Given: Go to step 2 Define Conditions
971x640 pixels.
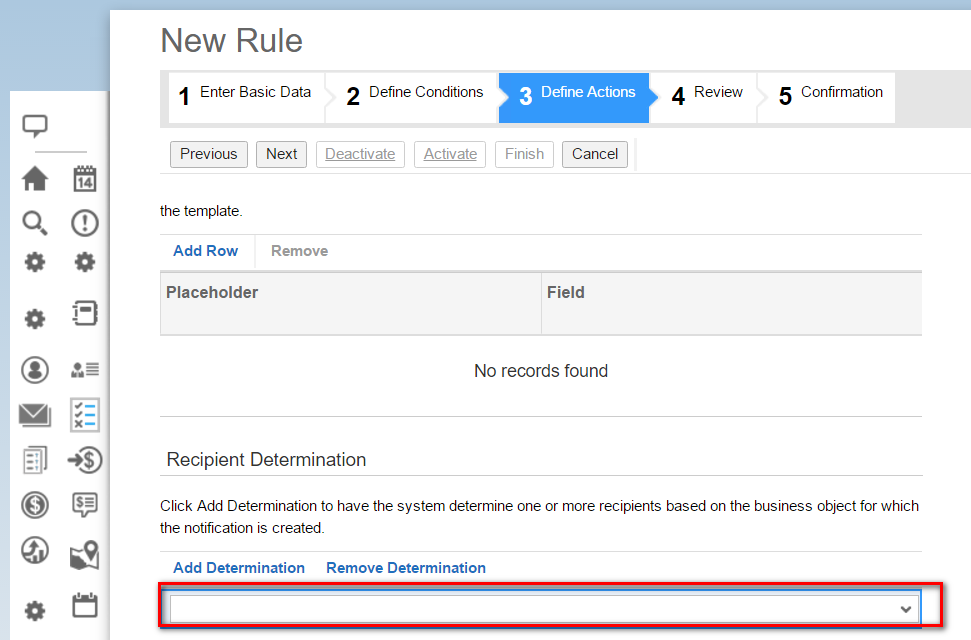Looking at the screenshot, I should click(413, 97).
